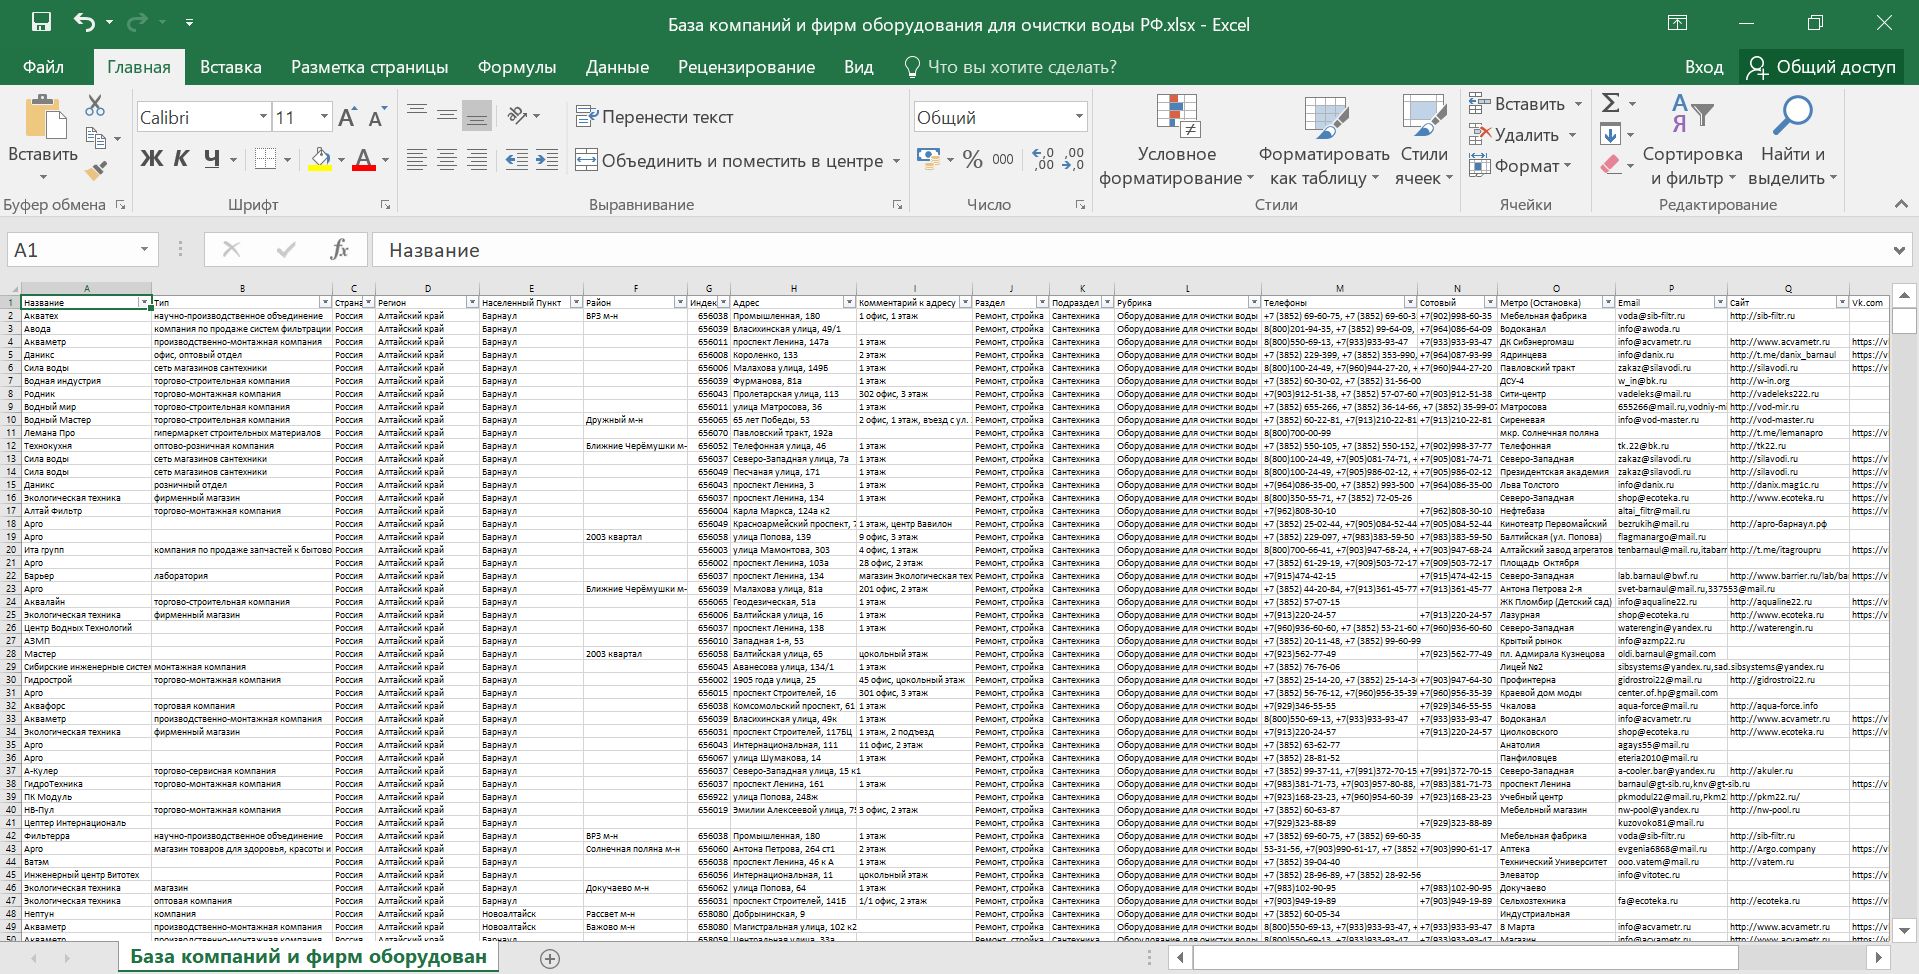Switch to the Формулы ribbon tab
Viewport: 1919px width, 974px height.
pyautogui.click(x=516, y=67)
